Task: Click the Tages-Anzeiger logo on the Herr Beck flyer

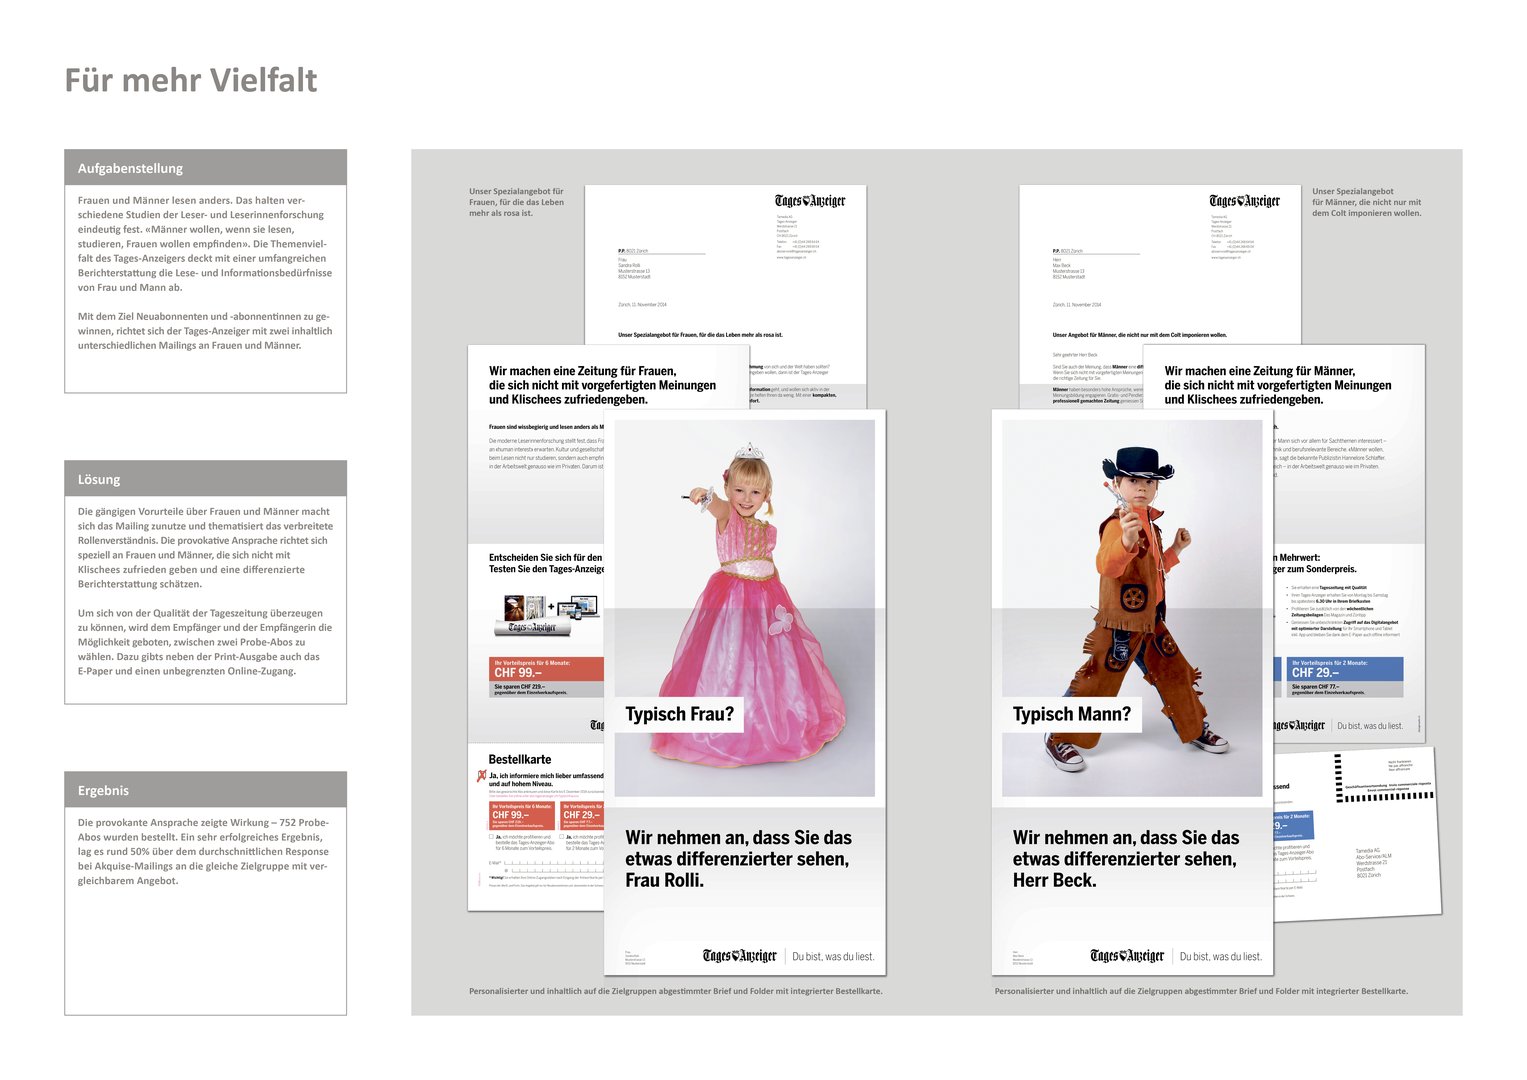Action: tap(1127, 956)
